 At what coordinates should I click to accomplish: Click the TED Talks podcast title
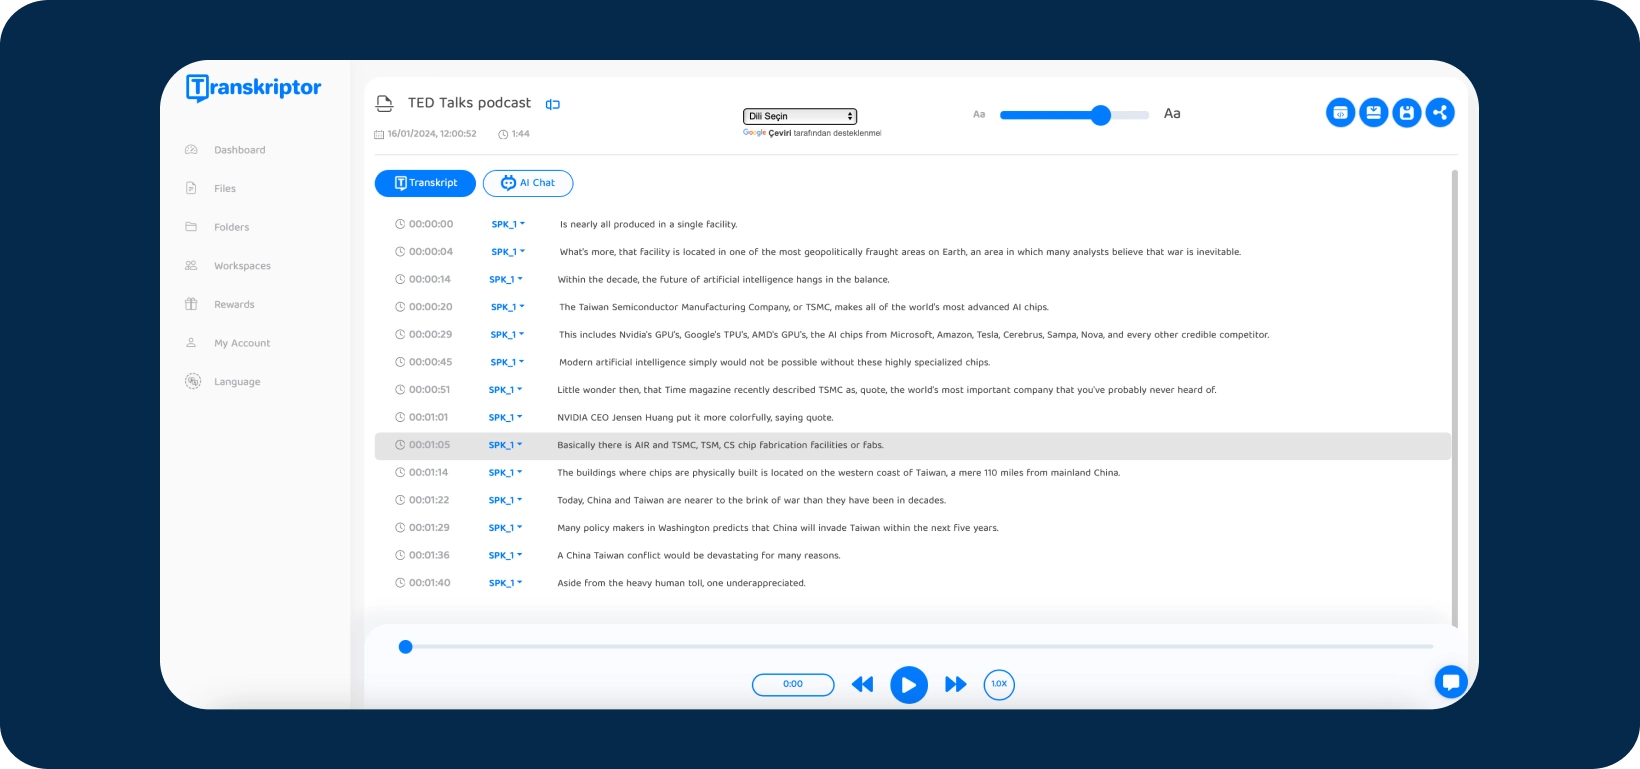469,103
